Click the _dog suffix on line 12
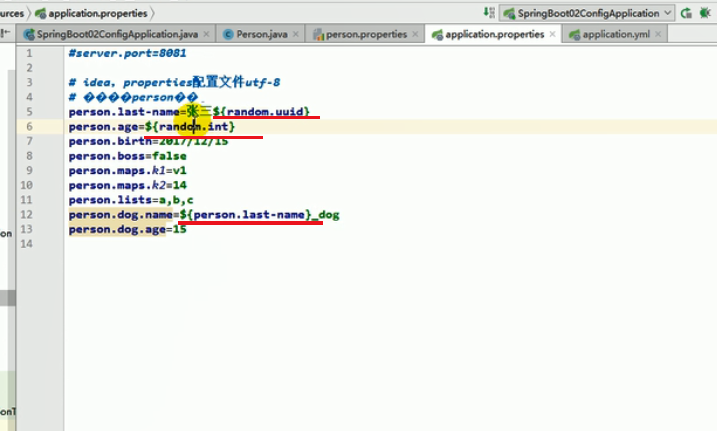 tap(326, 214)
